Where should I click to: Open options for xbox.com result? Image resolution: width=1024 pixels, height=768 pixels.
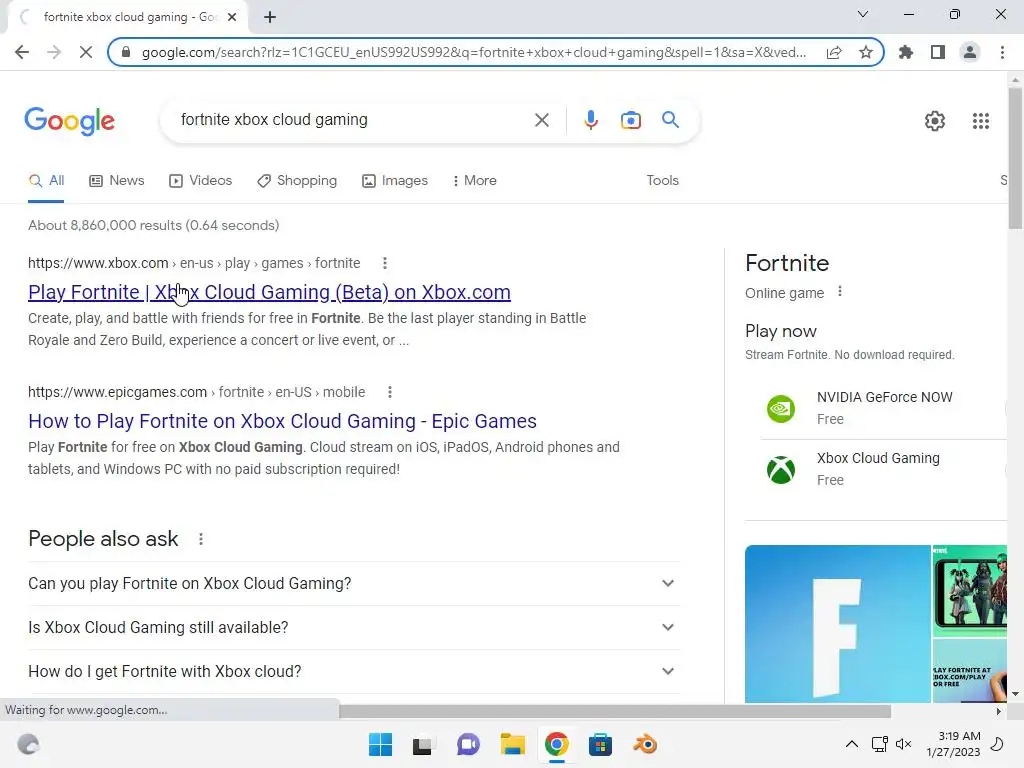coord(385,263)
